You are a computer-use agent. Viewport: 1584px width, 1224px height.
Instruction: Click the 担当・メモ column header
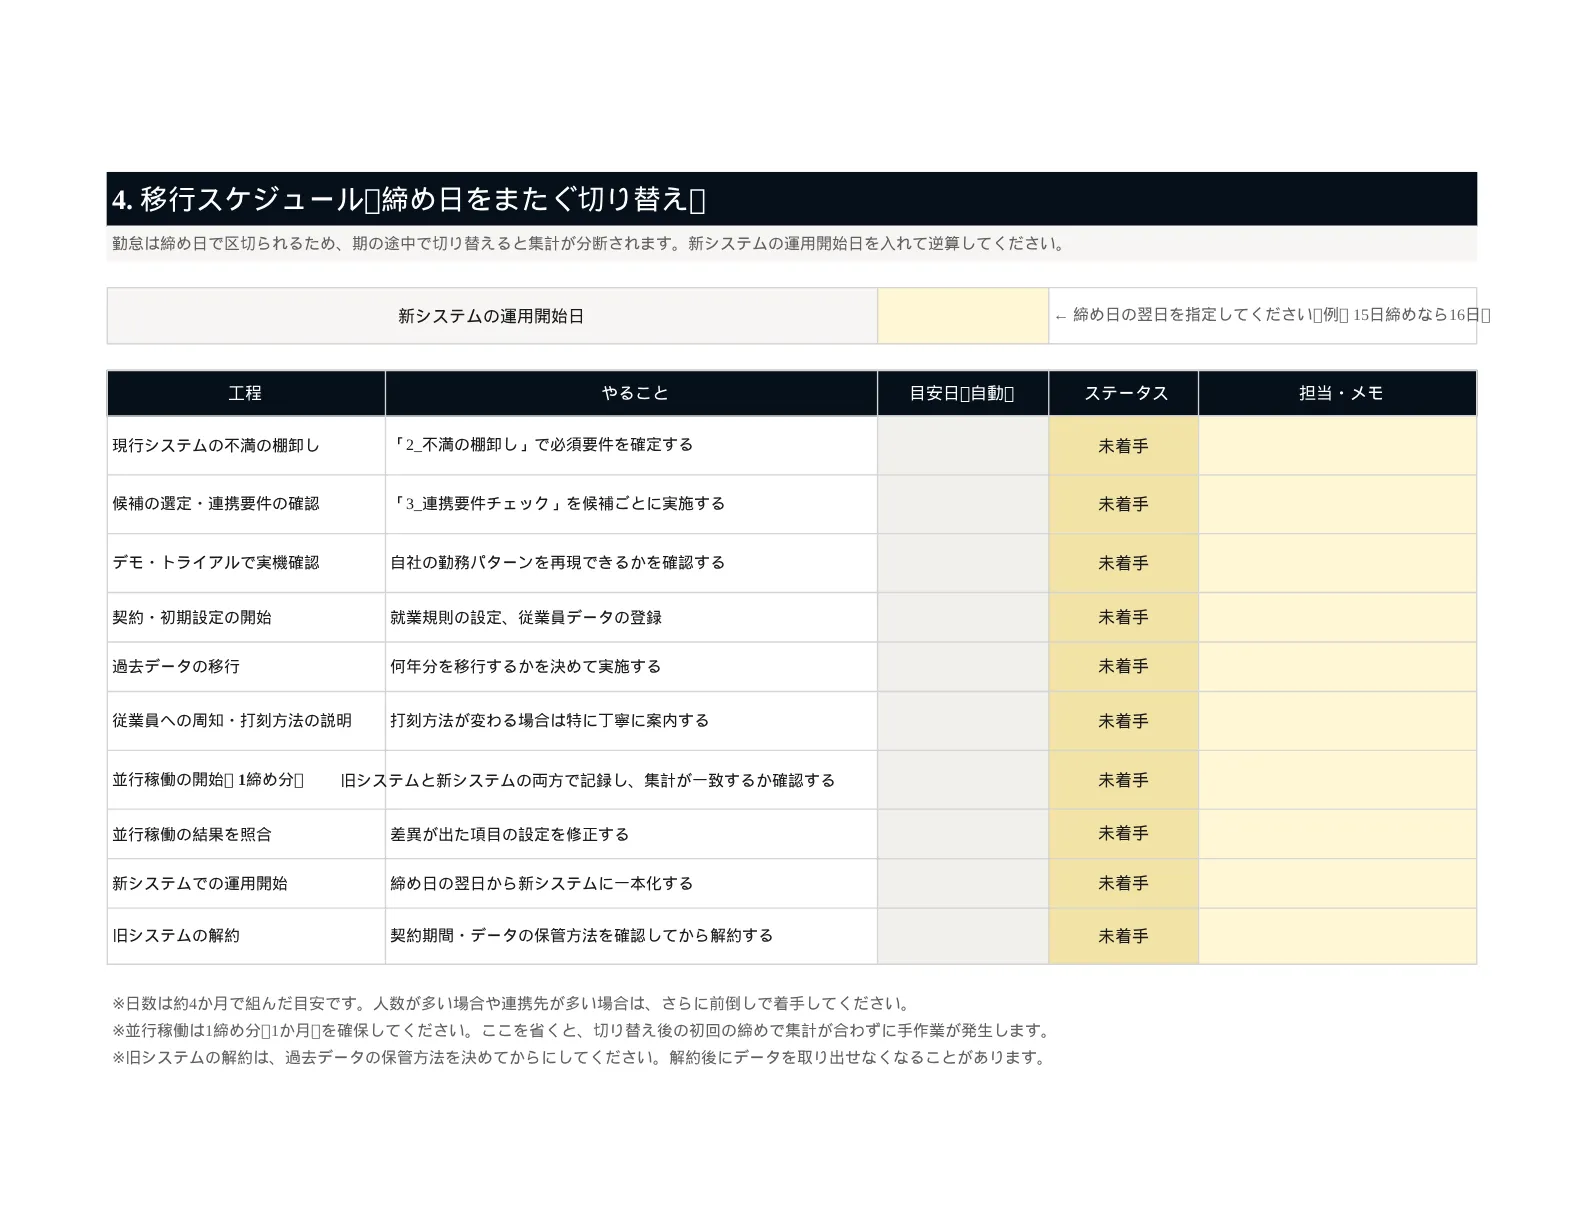point(1338,393)
